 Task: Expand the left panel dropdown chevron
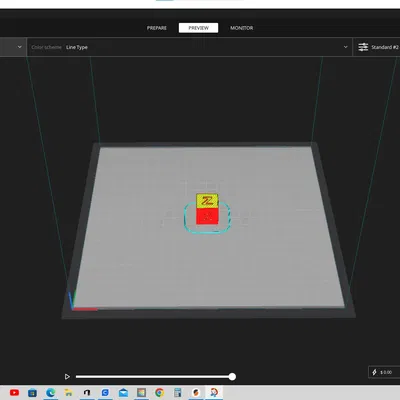coord(20,47)
